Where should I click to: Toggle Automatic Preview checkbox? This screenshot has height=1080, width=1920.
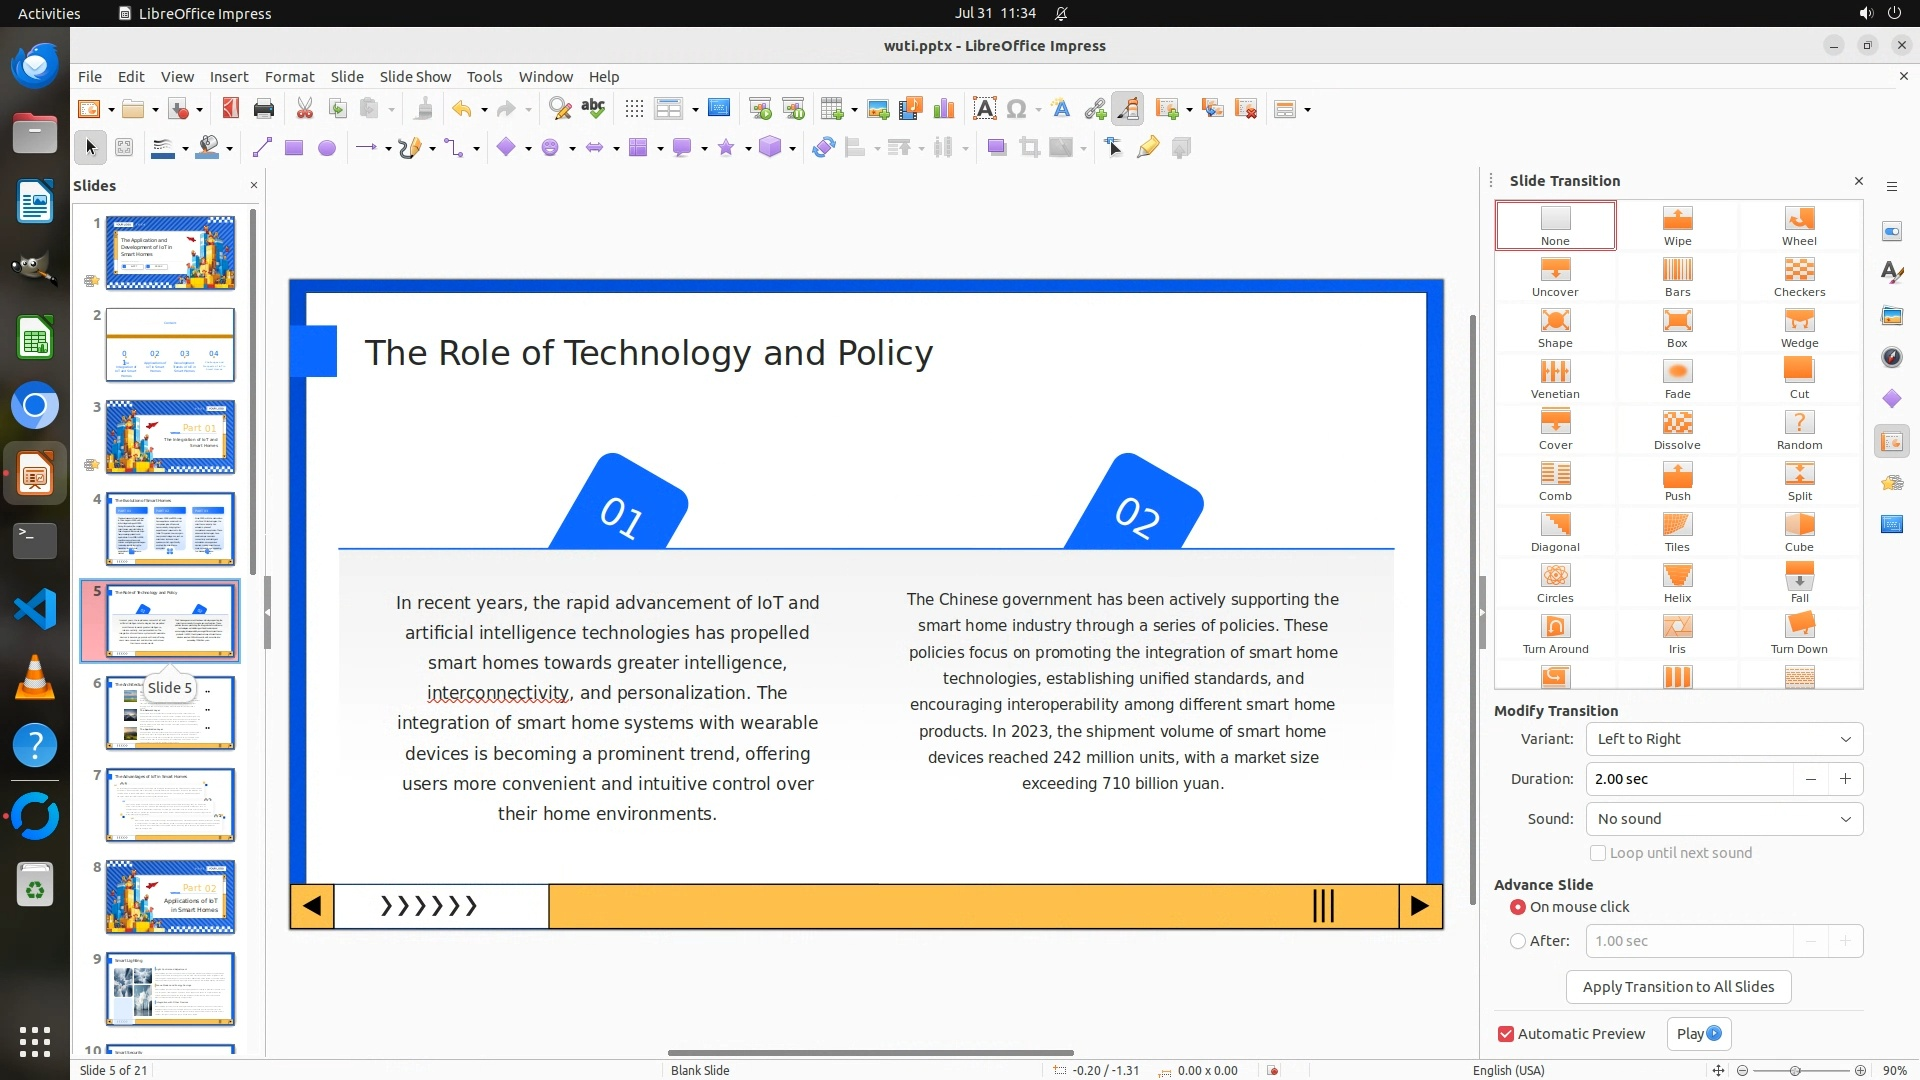pyautogui.click(x=1506, y=1033)
